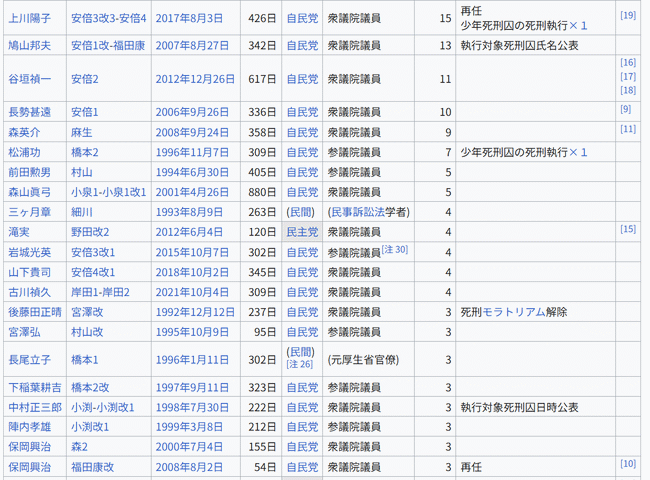Click the date 2017年8月3日
Screen dimensions: 650x480
click(x=189, y=18)
